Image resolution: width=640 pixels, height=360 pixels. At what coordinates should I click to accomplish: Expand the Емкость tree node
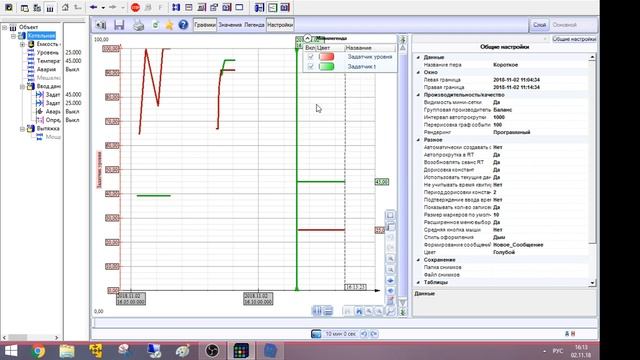coord(22,44)
